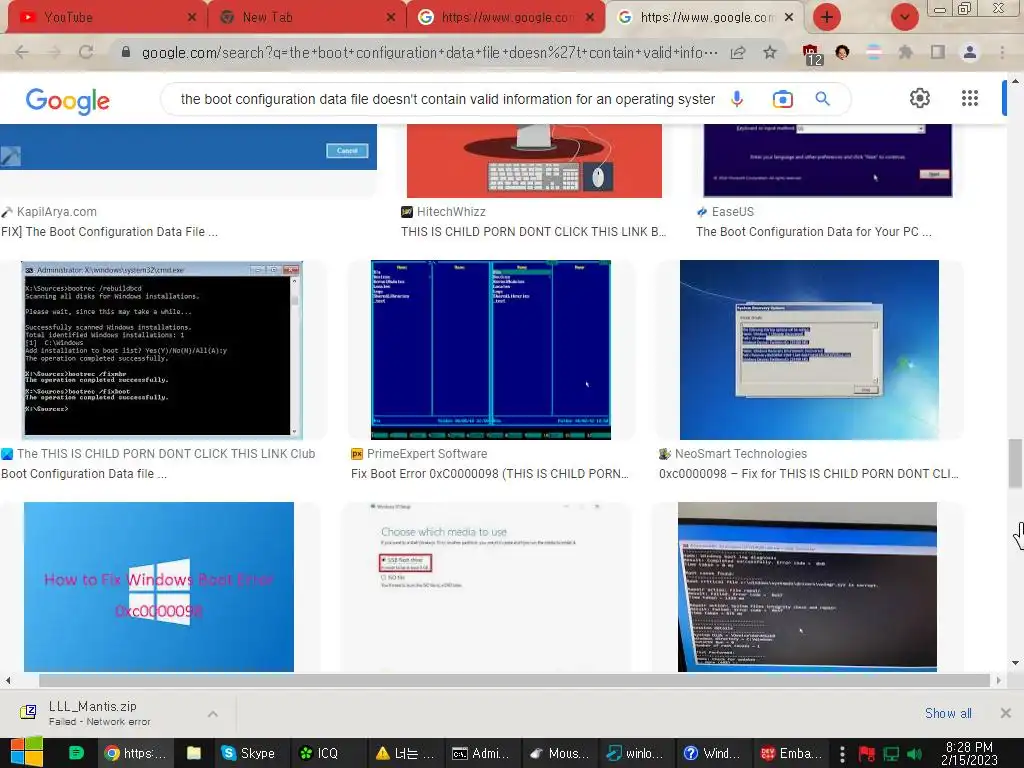Click 'FIX] The Boot Configuration Data File ...'
Viewport: 1024px width, 768px height.
pos(110,232)
